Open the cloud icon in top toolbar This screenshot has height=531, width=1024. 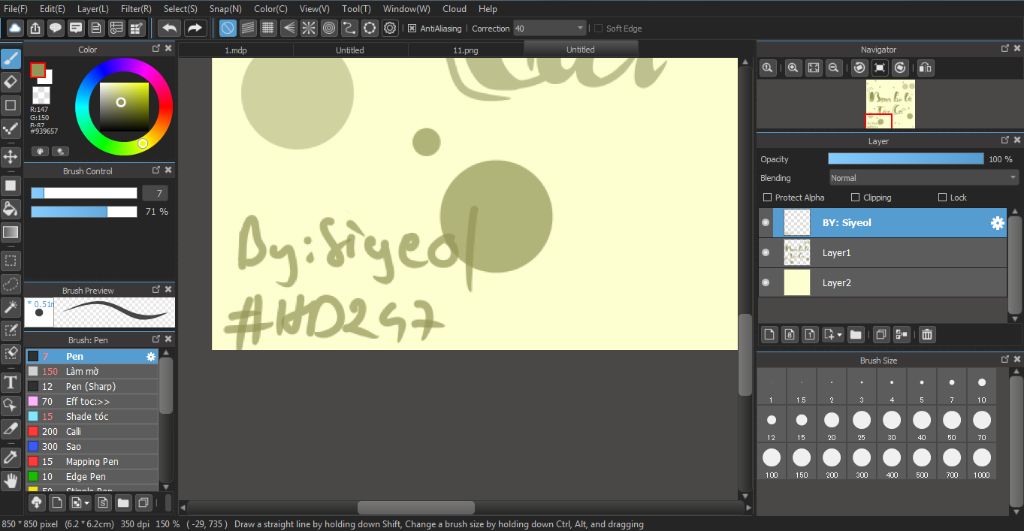tap(14, 28)
